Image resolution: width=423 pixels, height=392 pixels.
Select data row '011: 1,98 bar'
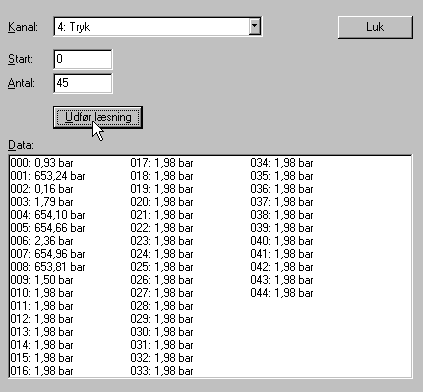tap(42, 306)
